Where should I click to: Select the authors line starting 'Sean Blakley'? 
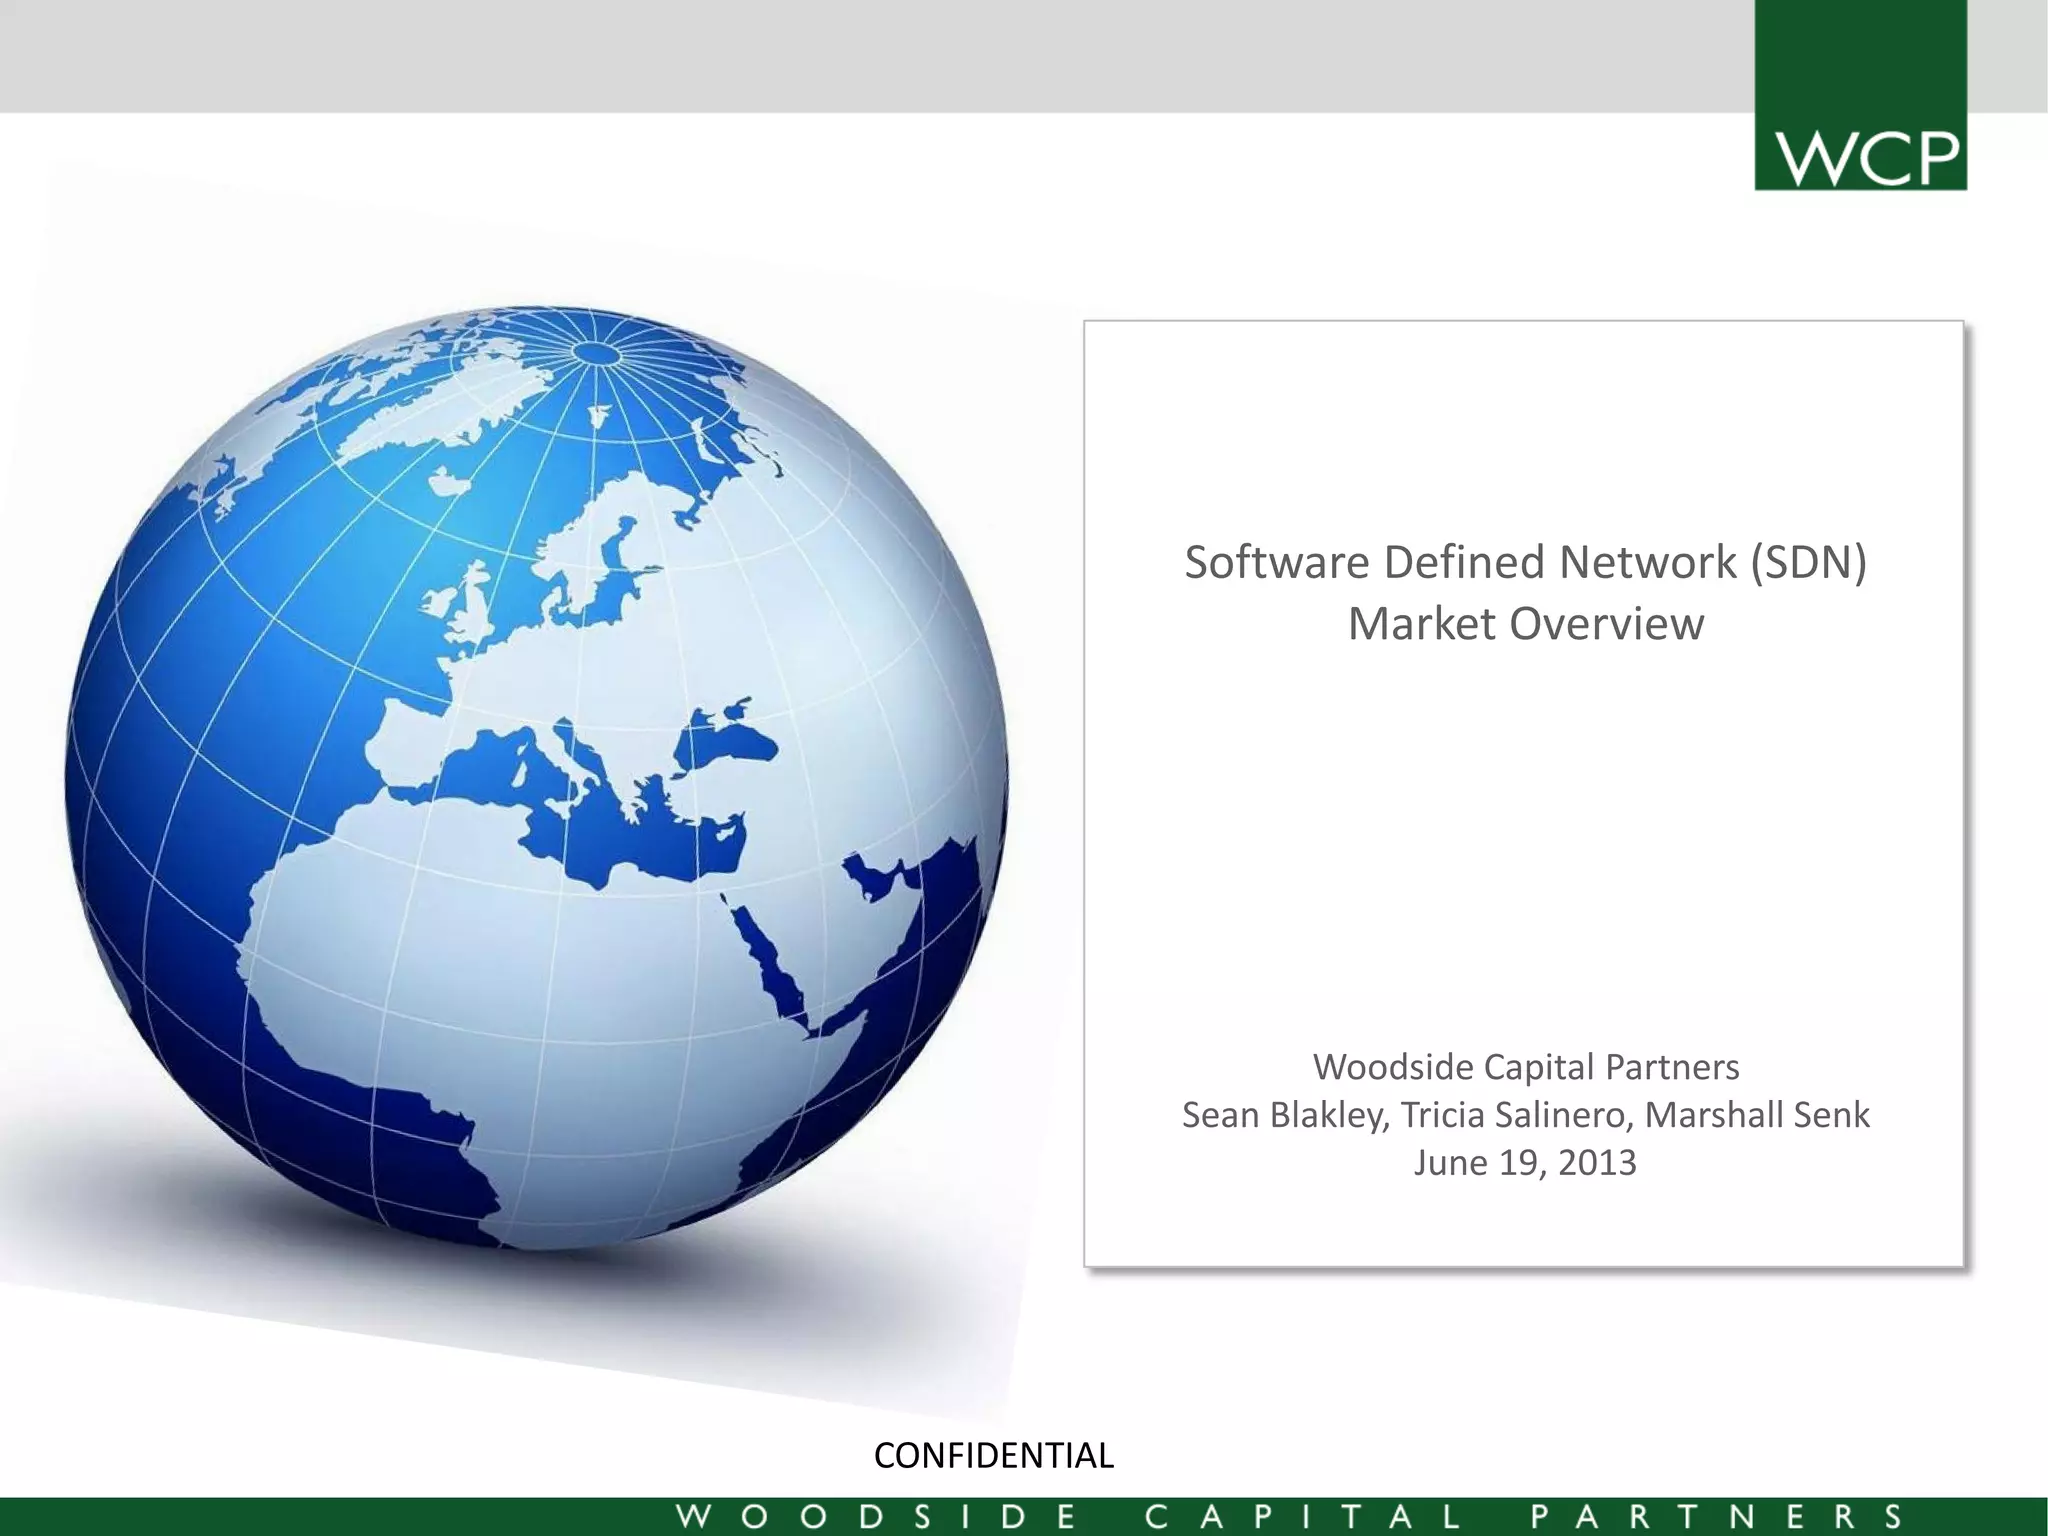(1525, 1114)
